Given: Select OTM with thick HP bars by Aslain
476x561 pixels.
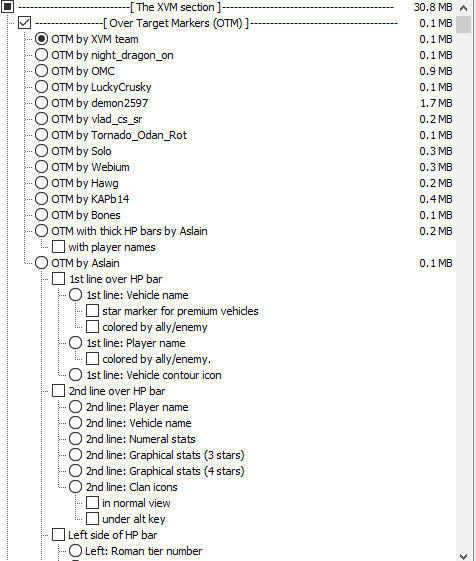Looking at the screenshot, I should [42, 231].
